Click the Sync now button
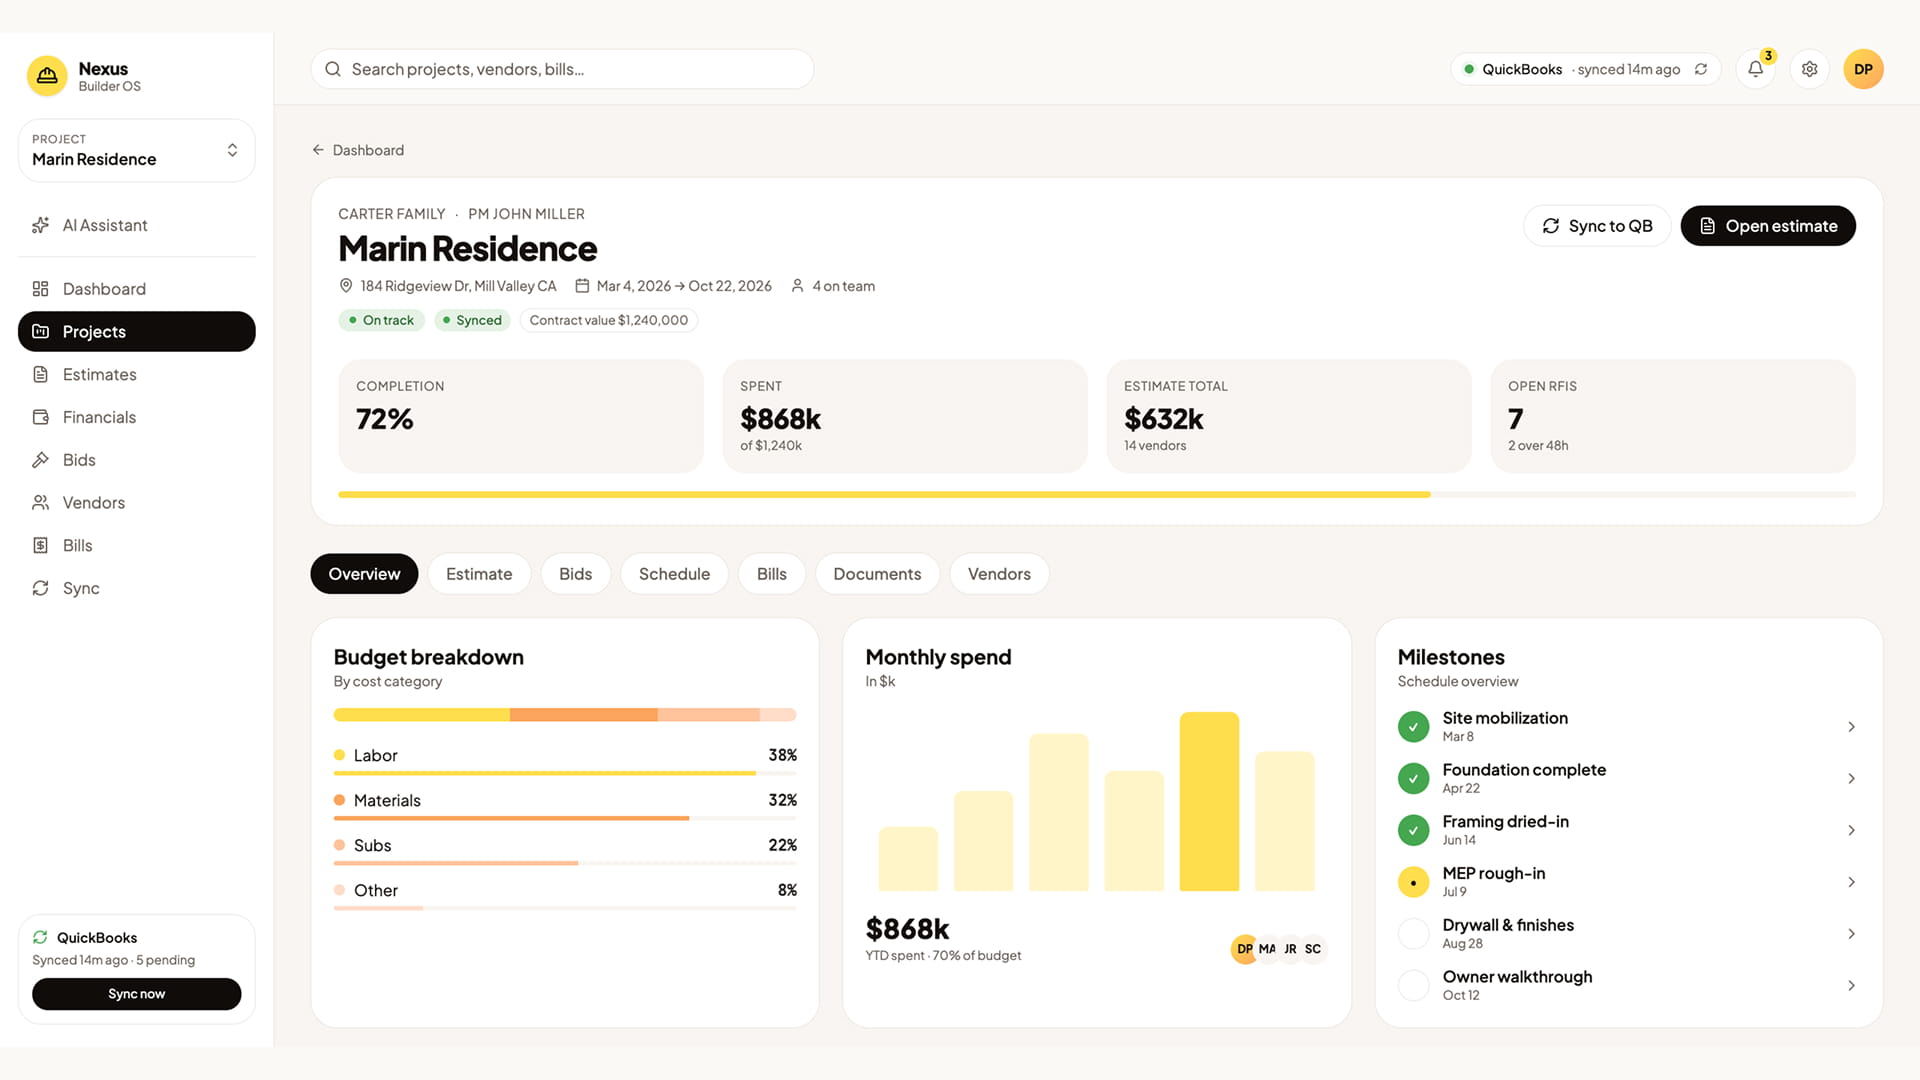The image size is (1920, 1080). (x=137, y=994)
